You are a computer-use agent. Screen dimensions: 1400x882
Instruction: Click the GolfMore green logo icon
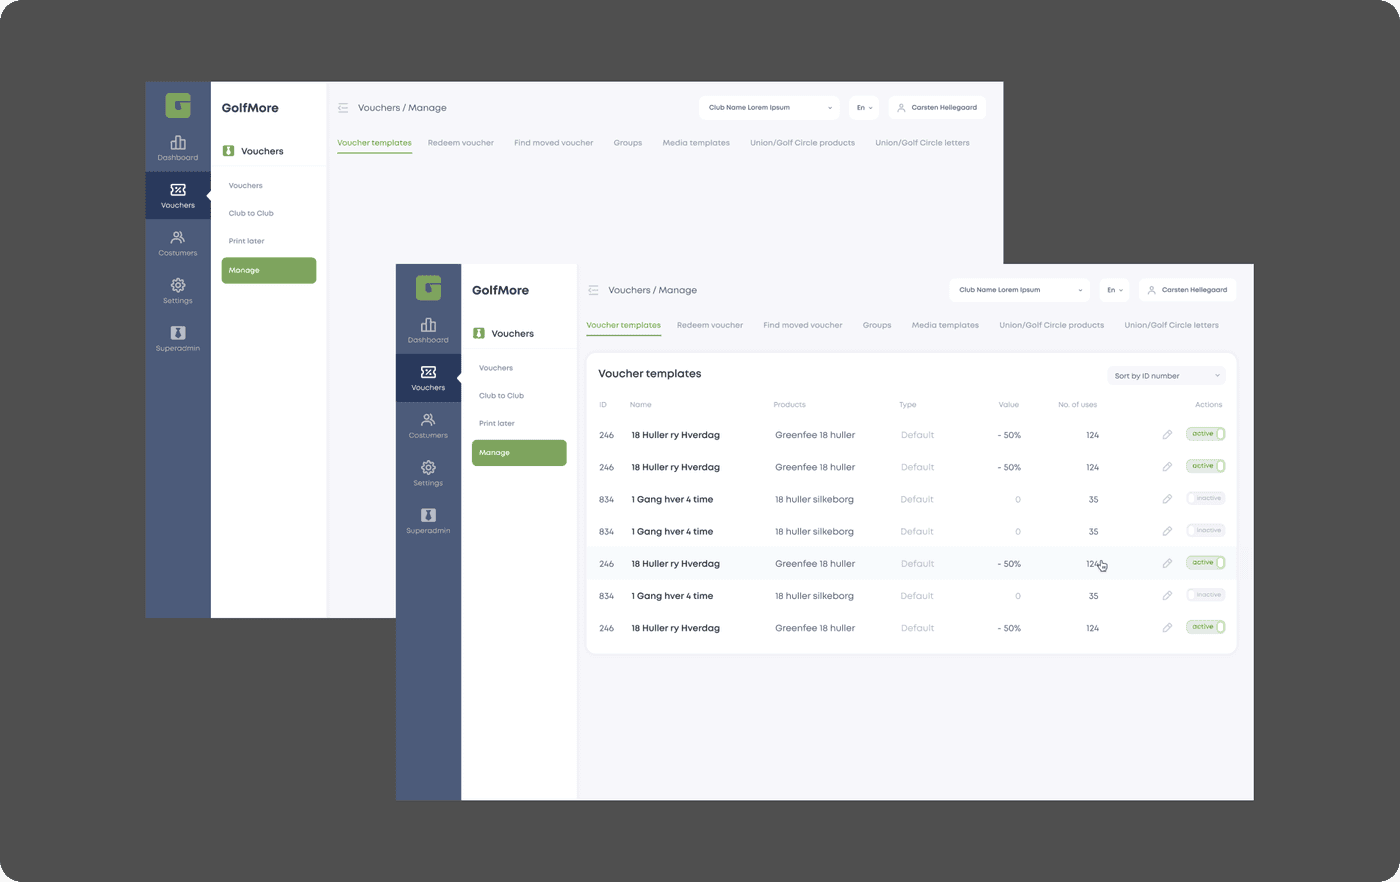tap(428, 288)
